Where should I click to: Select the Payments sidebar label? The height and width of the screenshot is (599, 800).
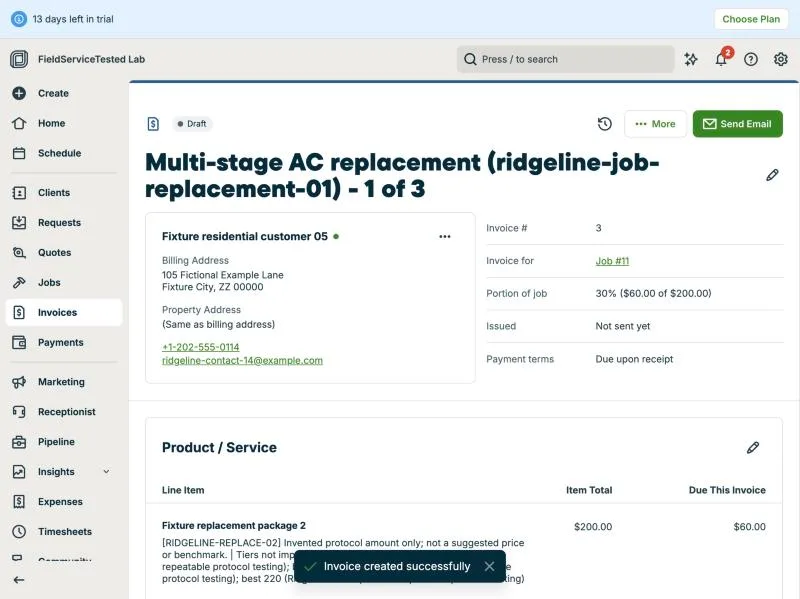pyautogui.click(x=60, y=342)
